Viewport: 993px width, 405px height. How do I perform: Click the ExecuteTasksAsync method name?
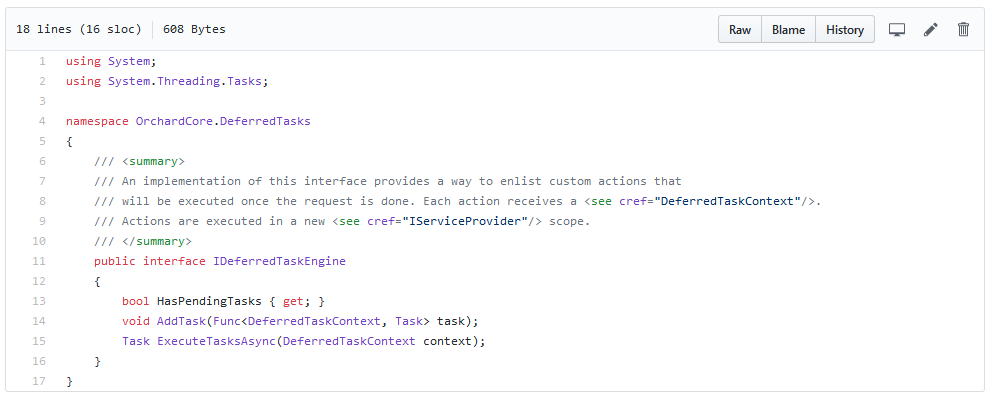click(x=216, y=341)
